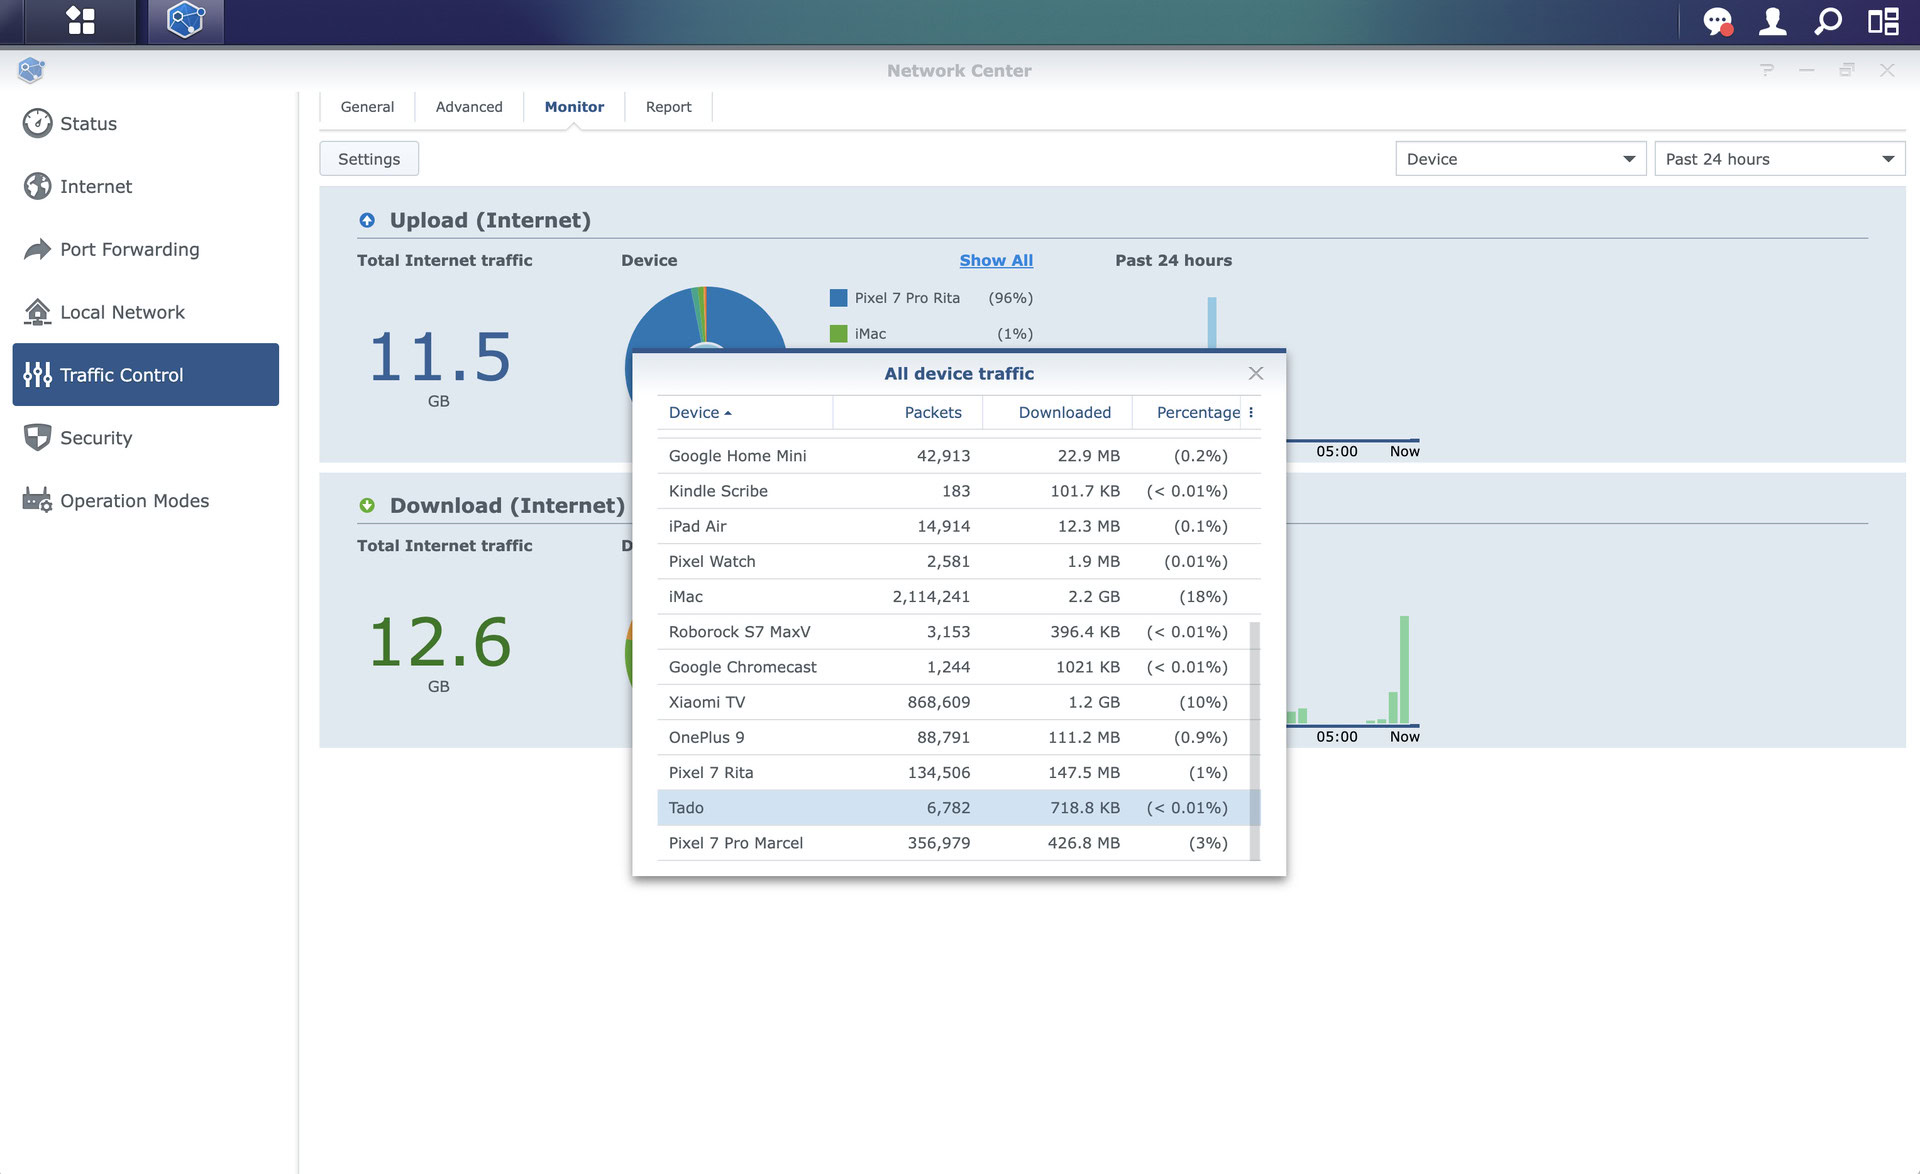Open user account options icon
This screenshot has height=1174, width=1920.
click(1772, 21)
